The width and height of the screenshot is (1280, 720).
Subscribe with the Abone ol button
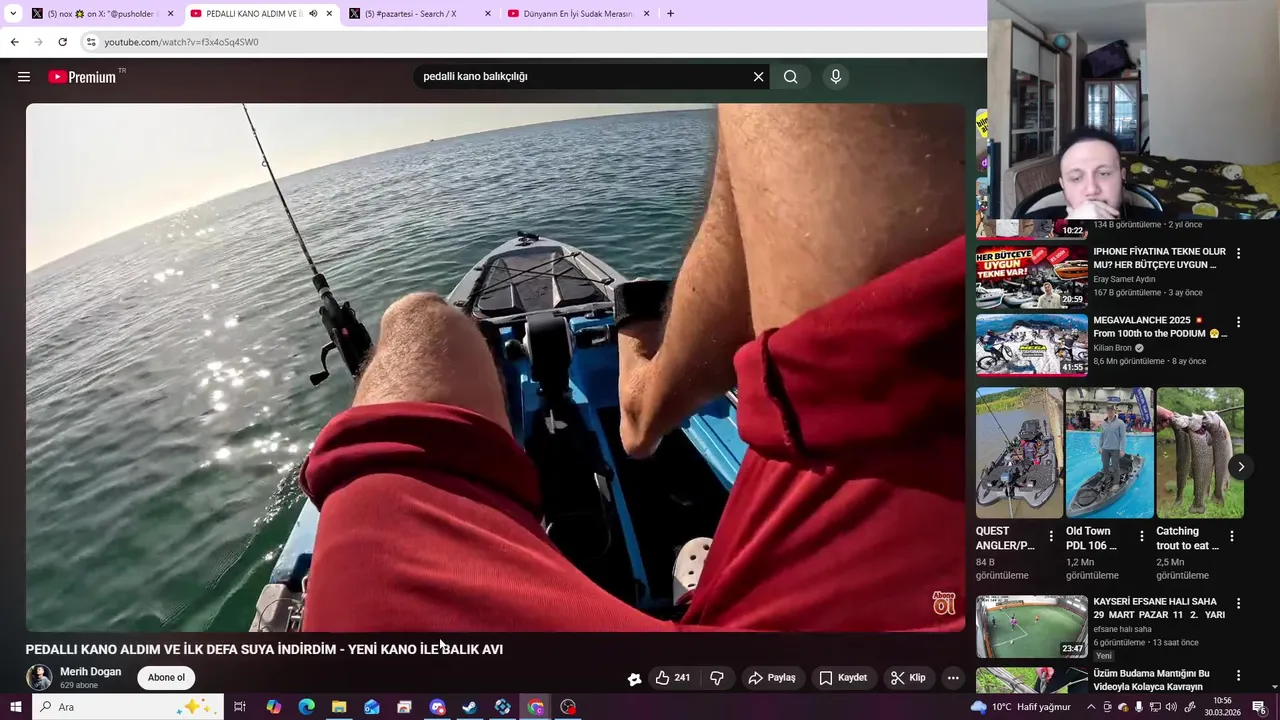(166, 678)
